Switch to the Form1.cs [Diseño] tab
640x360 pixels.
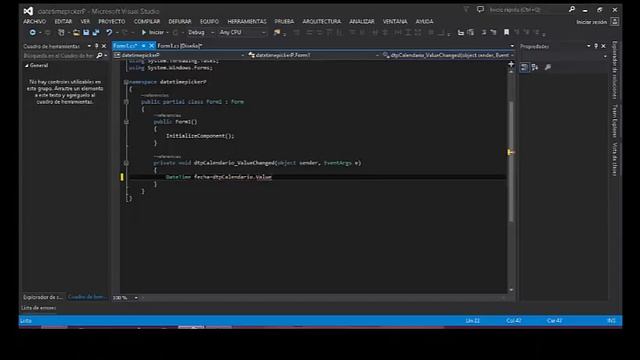pyautogui.click(x=180, y=46)
